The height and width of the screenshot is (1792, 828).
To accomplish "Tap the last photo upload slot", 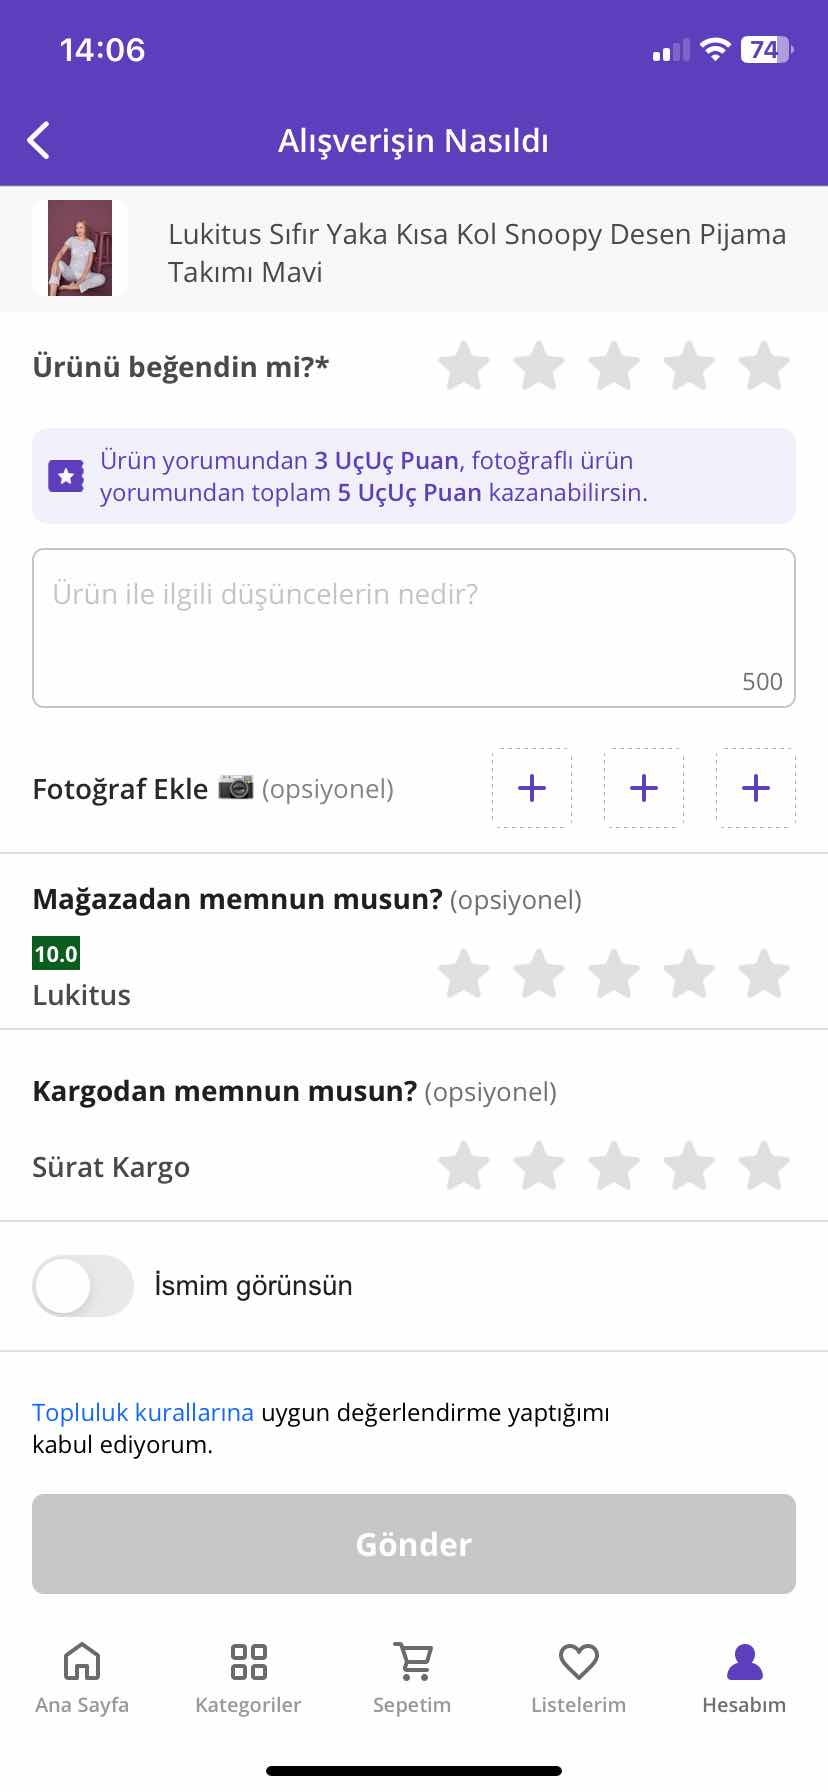I will (x=756, y=788).
